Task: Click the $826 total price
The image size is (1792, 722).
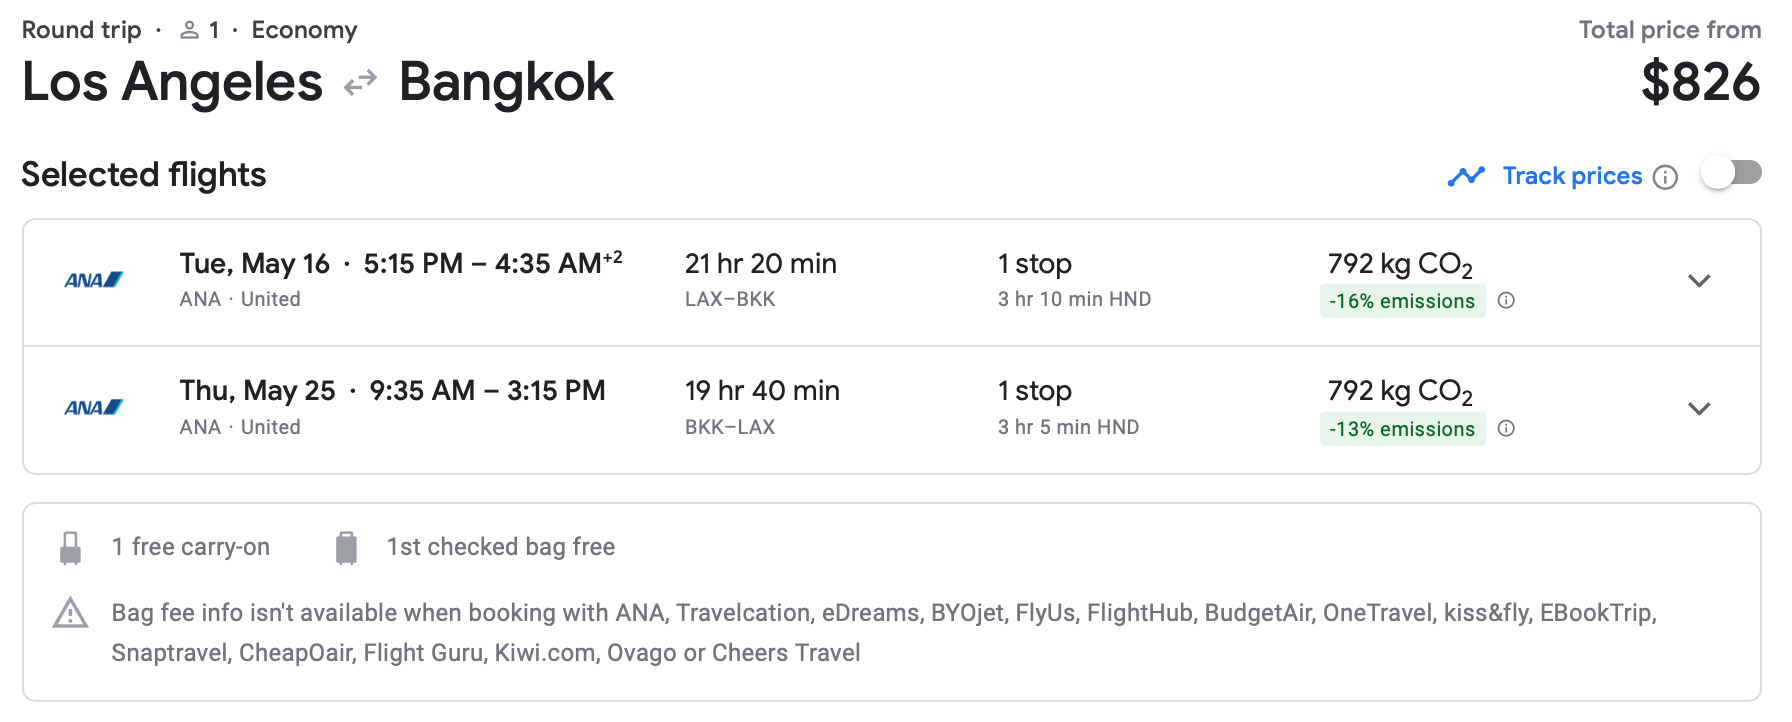Action: pyautogui.click(x=1700, y=82)
